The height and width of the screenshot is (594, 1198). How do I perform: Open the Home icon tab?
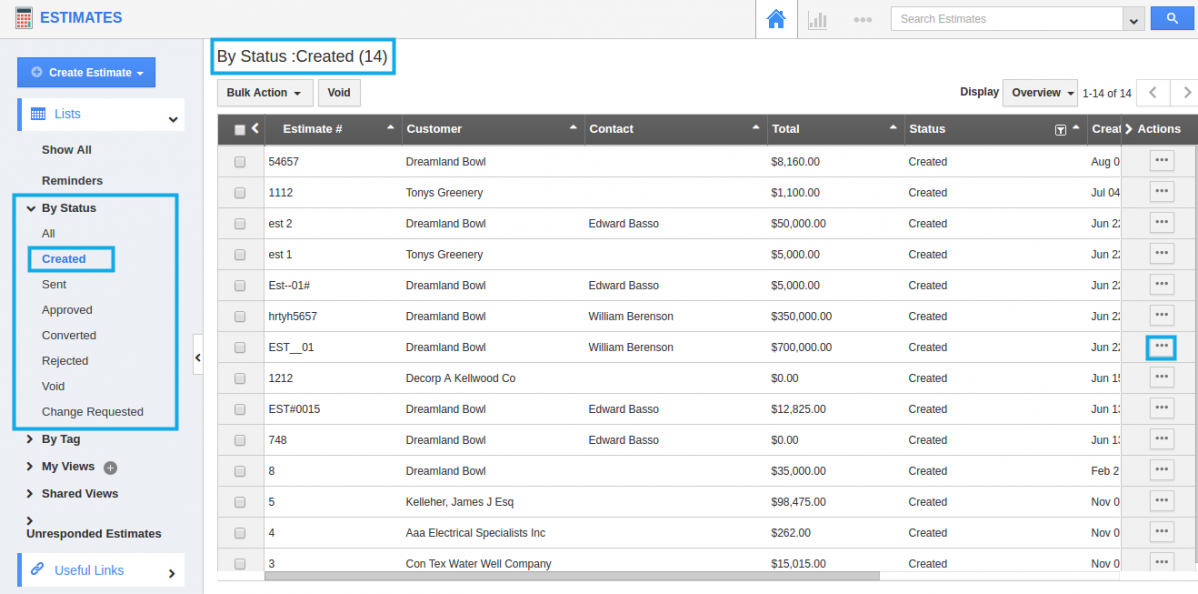[775, 20]
